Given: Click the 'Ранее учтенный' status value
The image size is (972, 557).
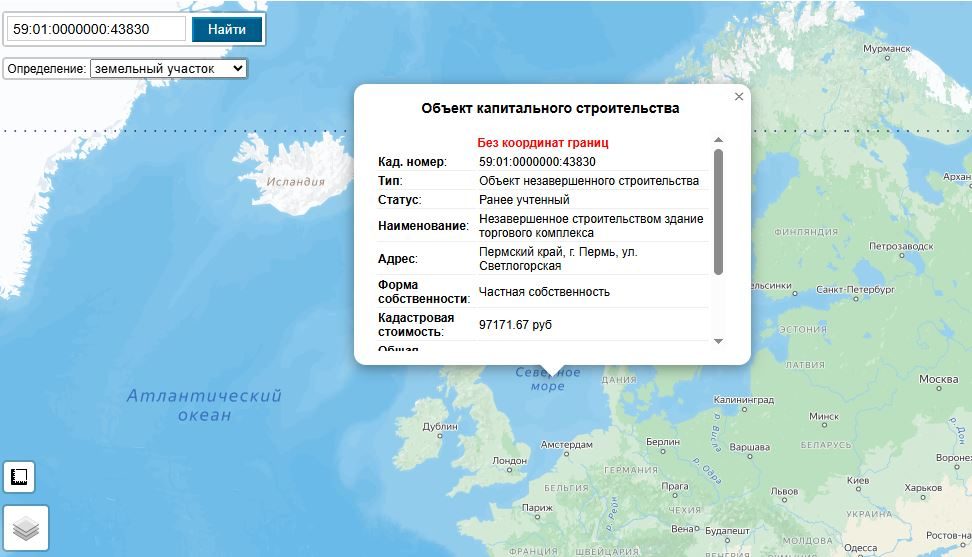Looking at the screenshot, I should 524,200.
